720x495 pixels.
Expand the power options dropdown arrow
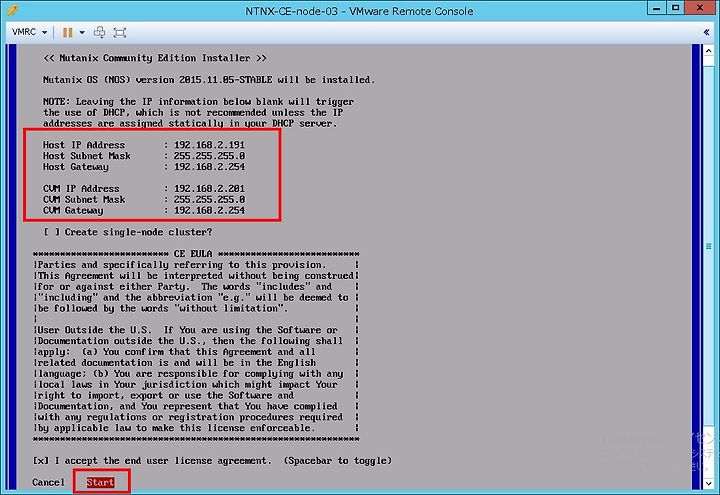[x=82, y=32]
